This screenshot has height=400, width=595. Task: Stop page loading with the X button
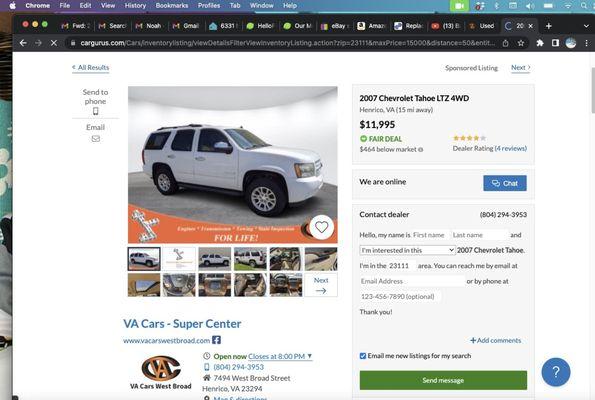54,43
